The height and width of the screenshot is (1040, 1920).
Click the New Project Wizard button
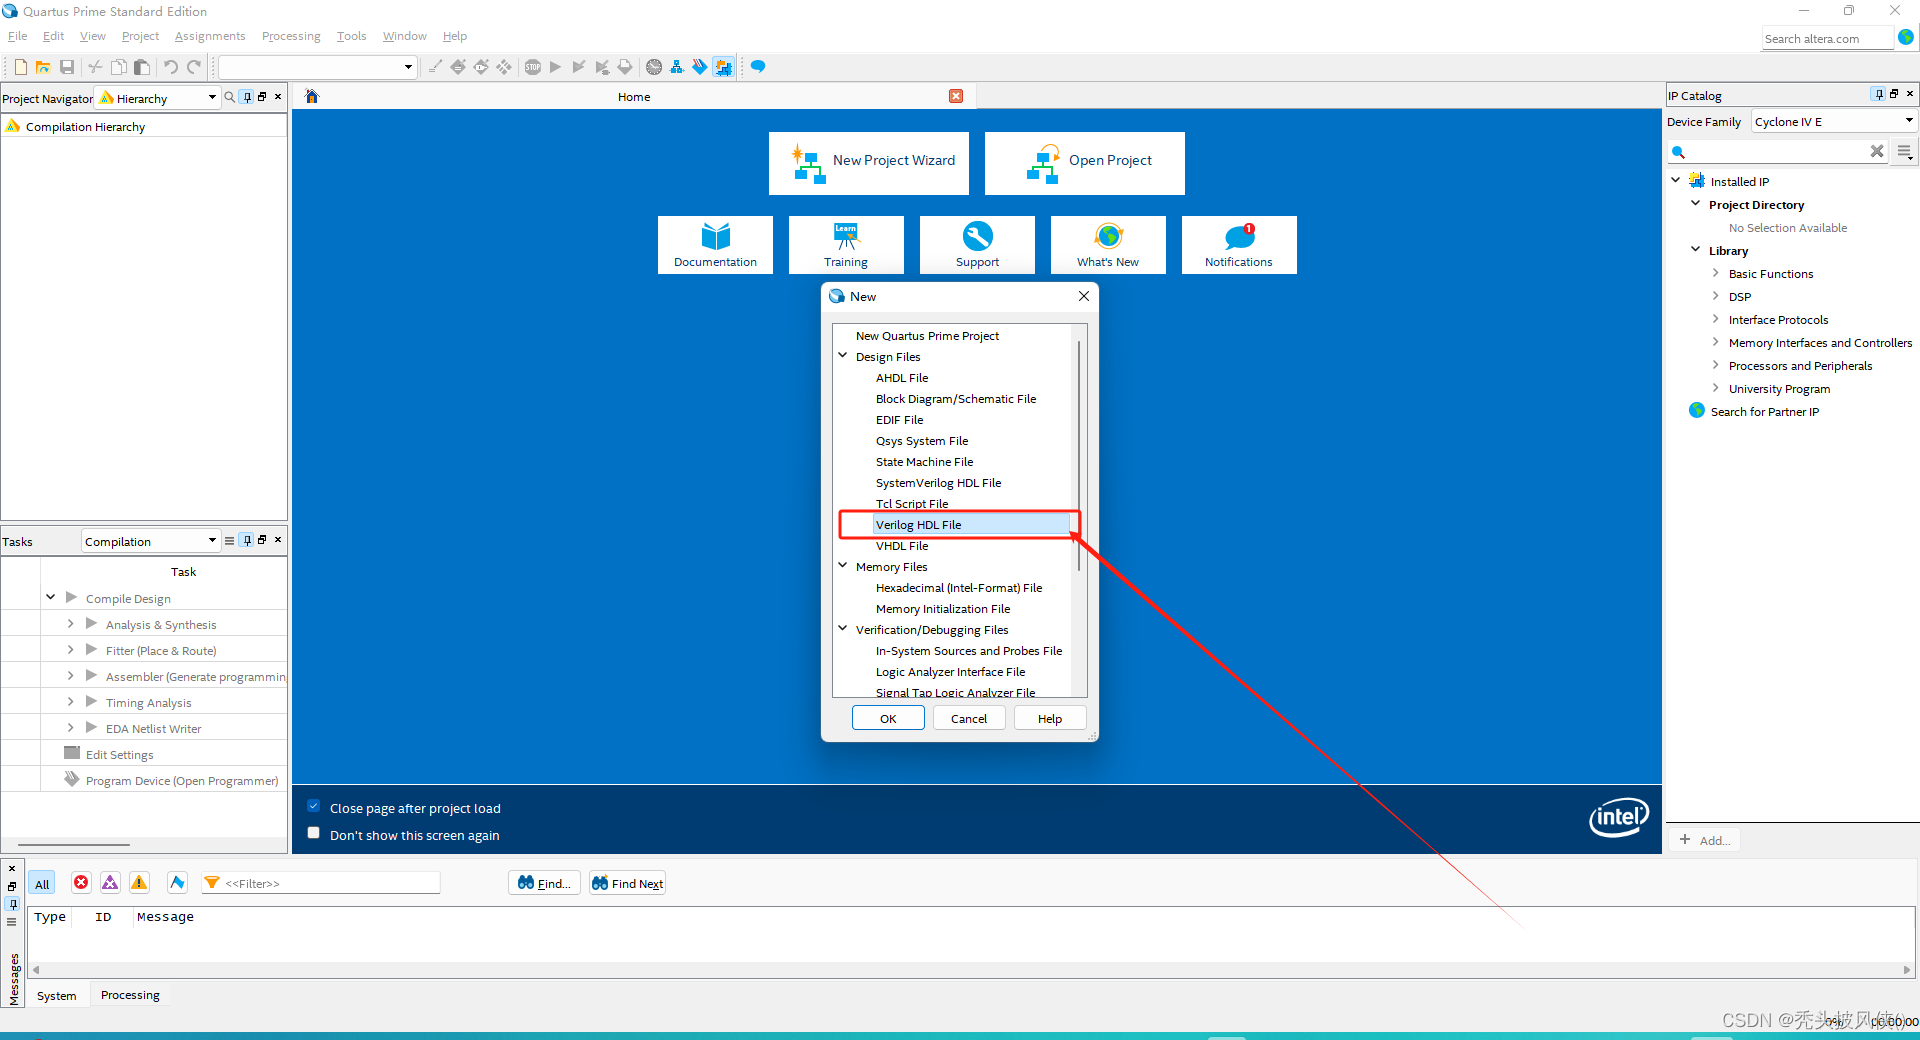click(x=869, y=163)
